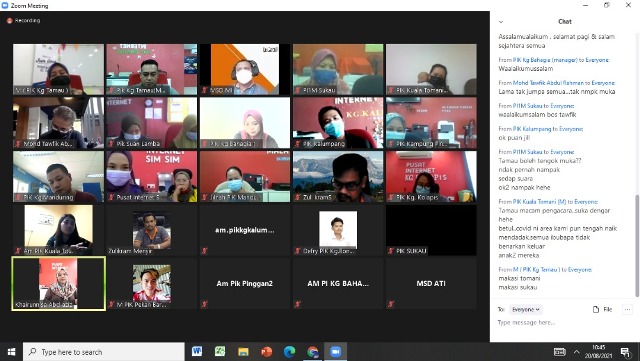Open the Everyone recipient dropdown
Screen dimensions: 640x361
(x=526, y=310)
